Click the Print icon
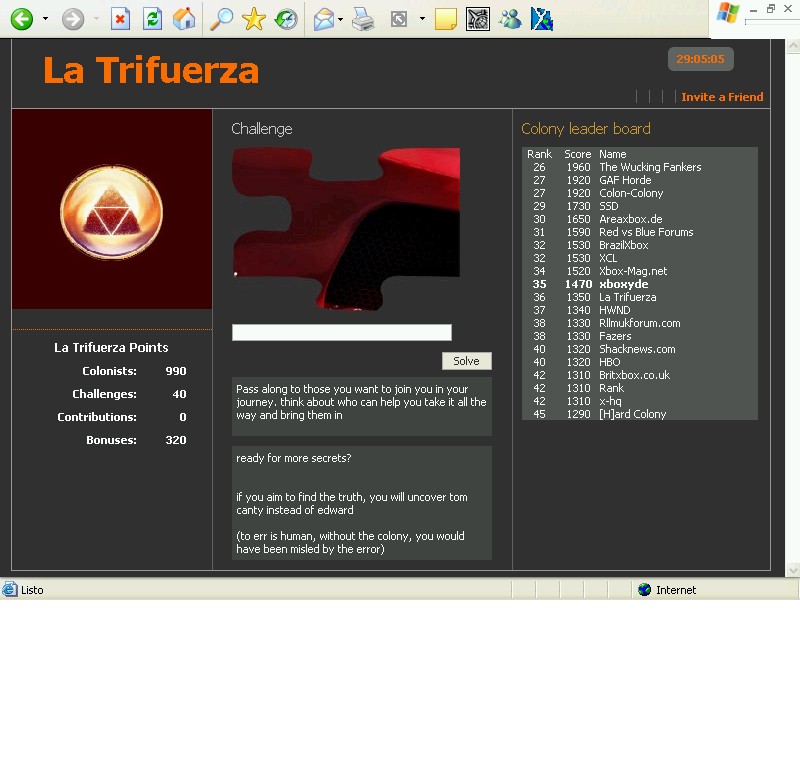Image resolution: width=800 pixels, height=780 pixels. tap(363, 19)
